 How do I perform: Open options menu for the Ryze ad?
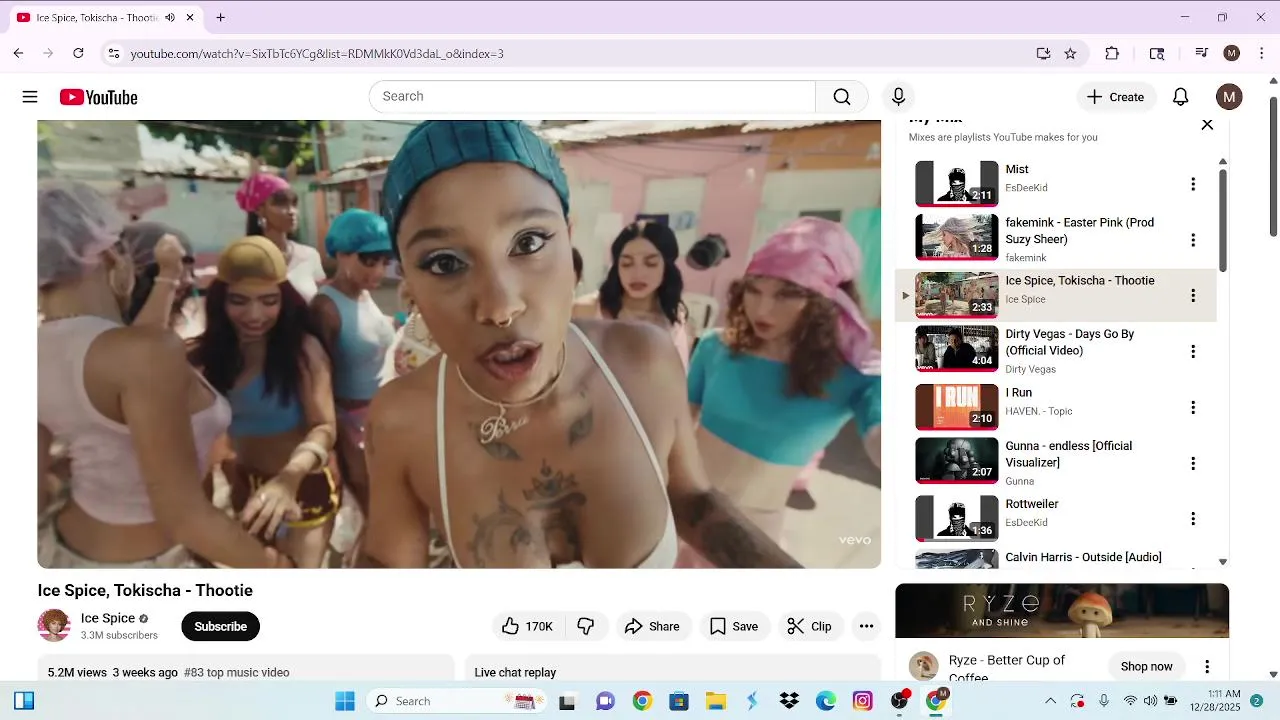tap(1207, 667)
